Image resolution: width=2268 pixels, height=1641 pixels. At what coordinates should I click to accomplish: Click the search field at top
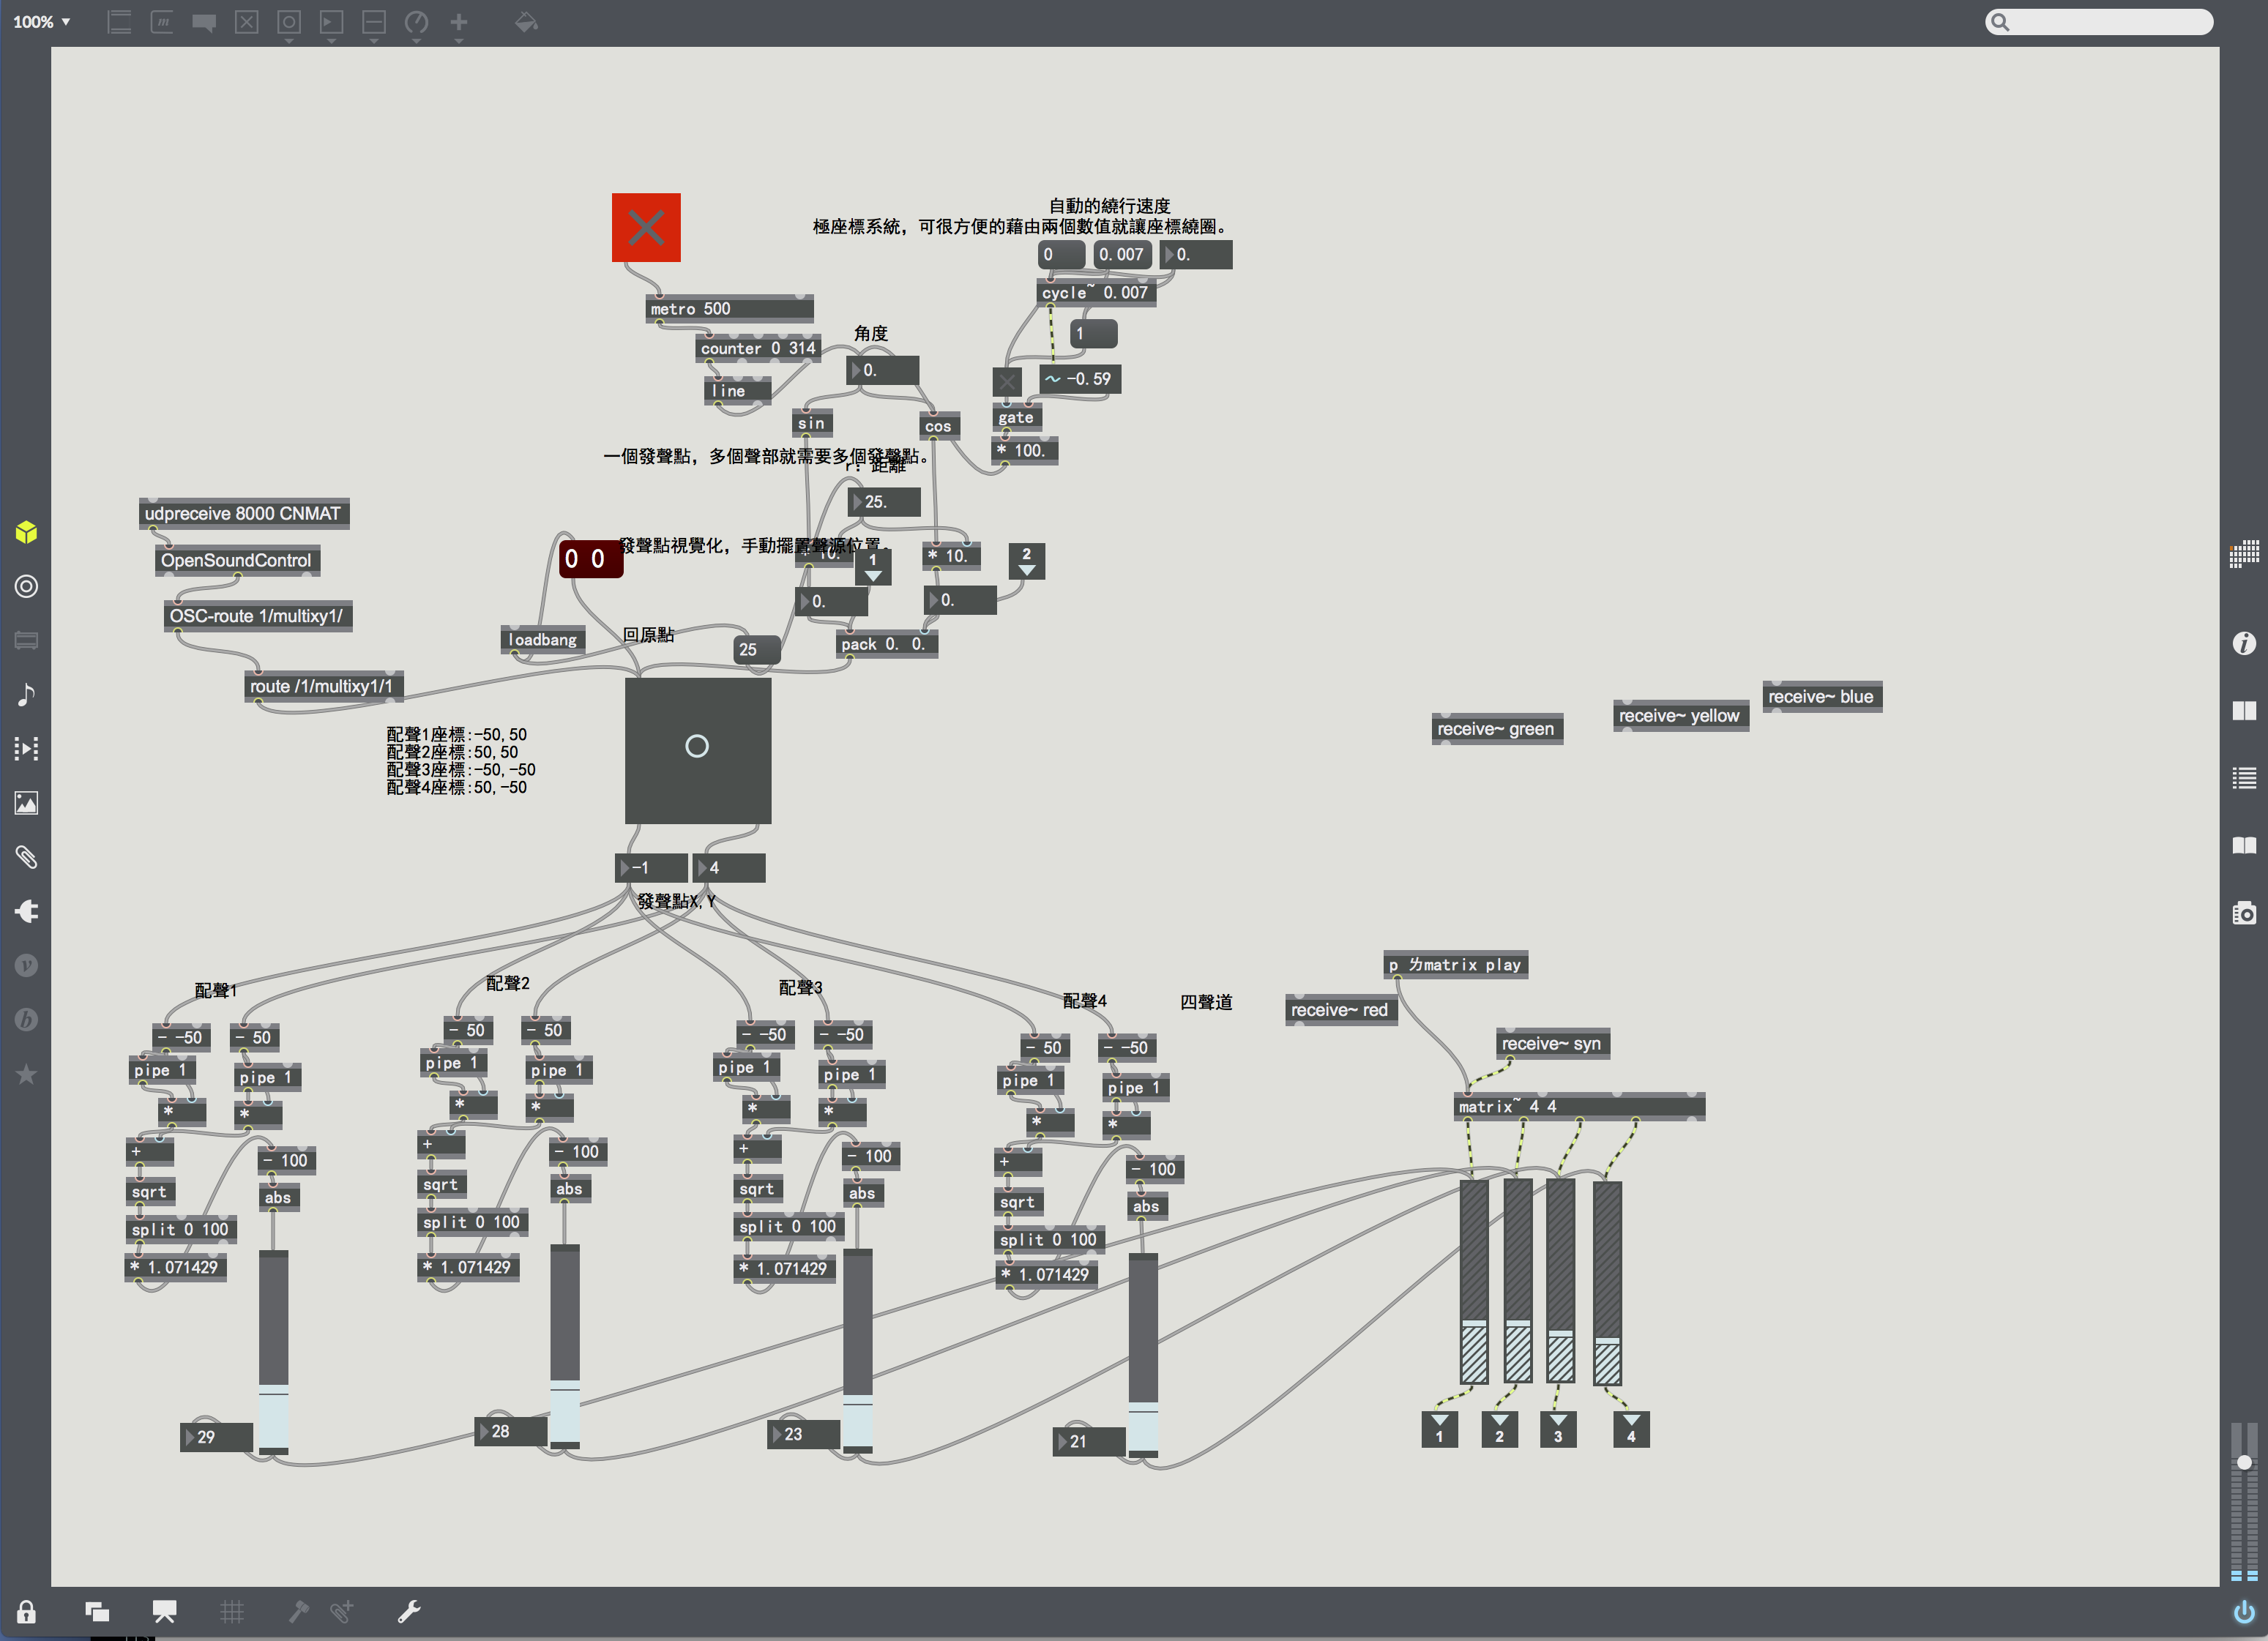point(2100,22)
